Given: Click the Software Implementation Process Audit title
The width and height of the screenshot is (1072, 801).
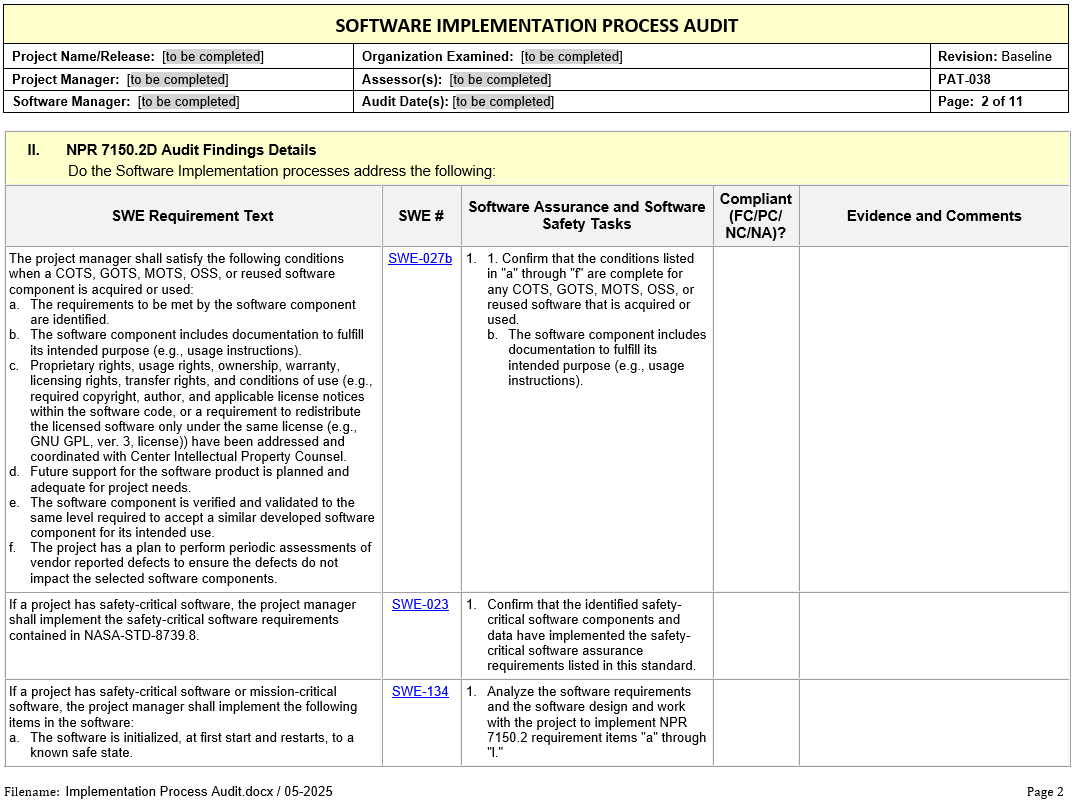Looking at the screenshot, I should pyautogui.click(x=536, y=25).
